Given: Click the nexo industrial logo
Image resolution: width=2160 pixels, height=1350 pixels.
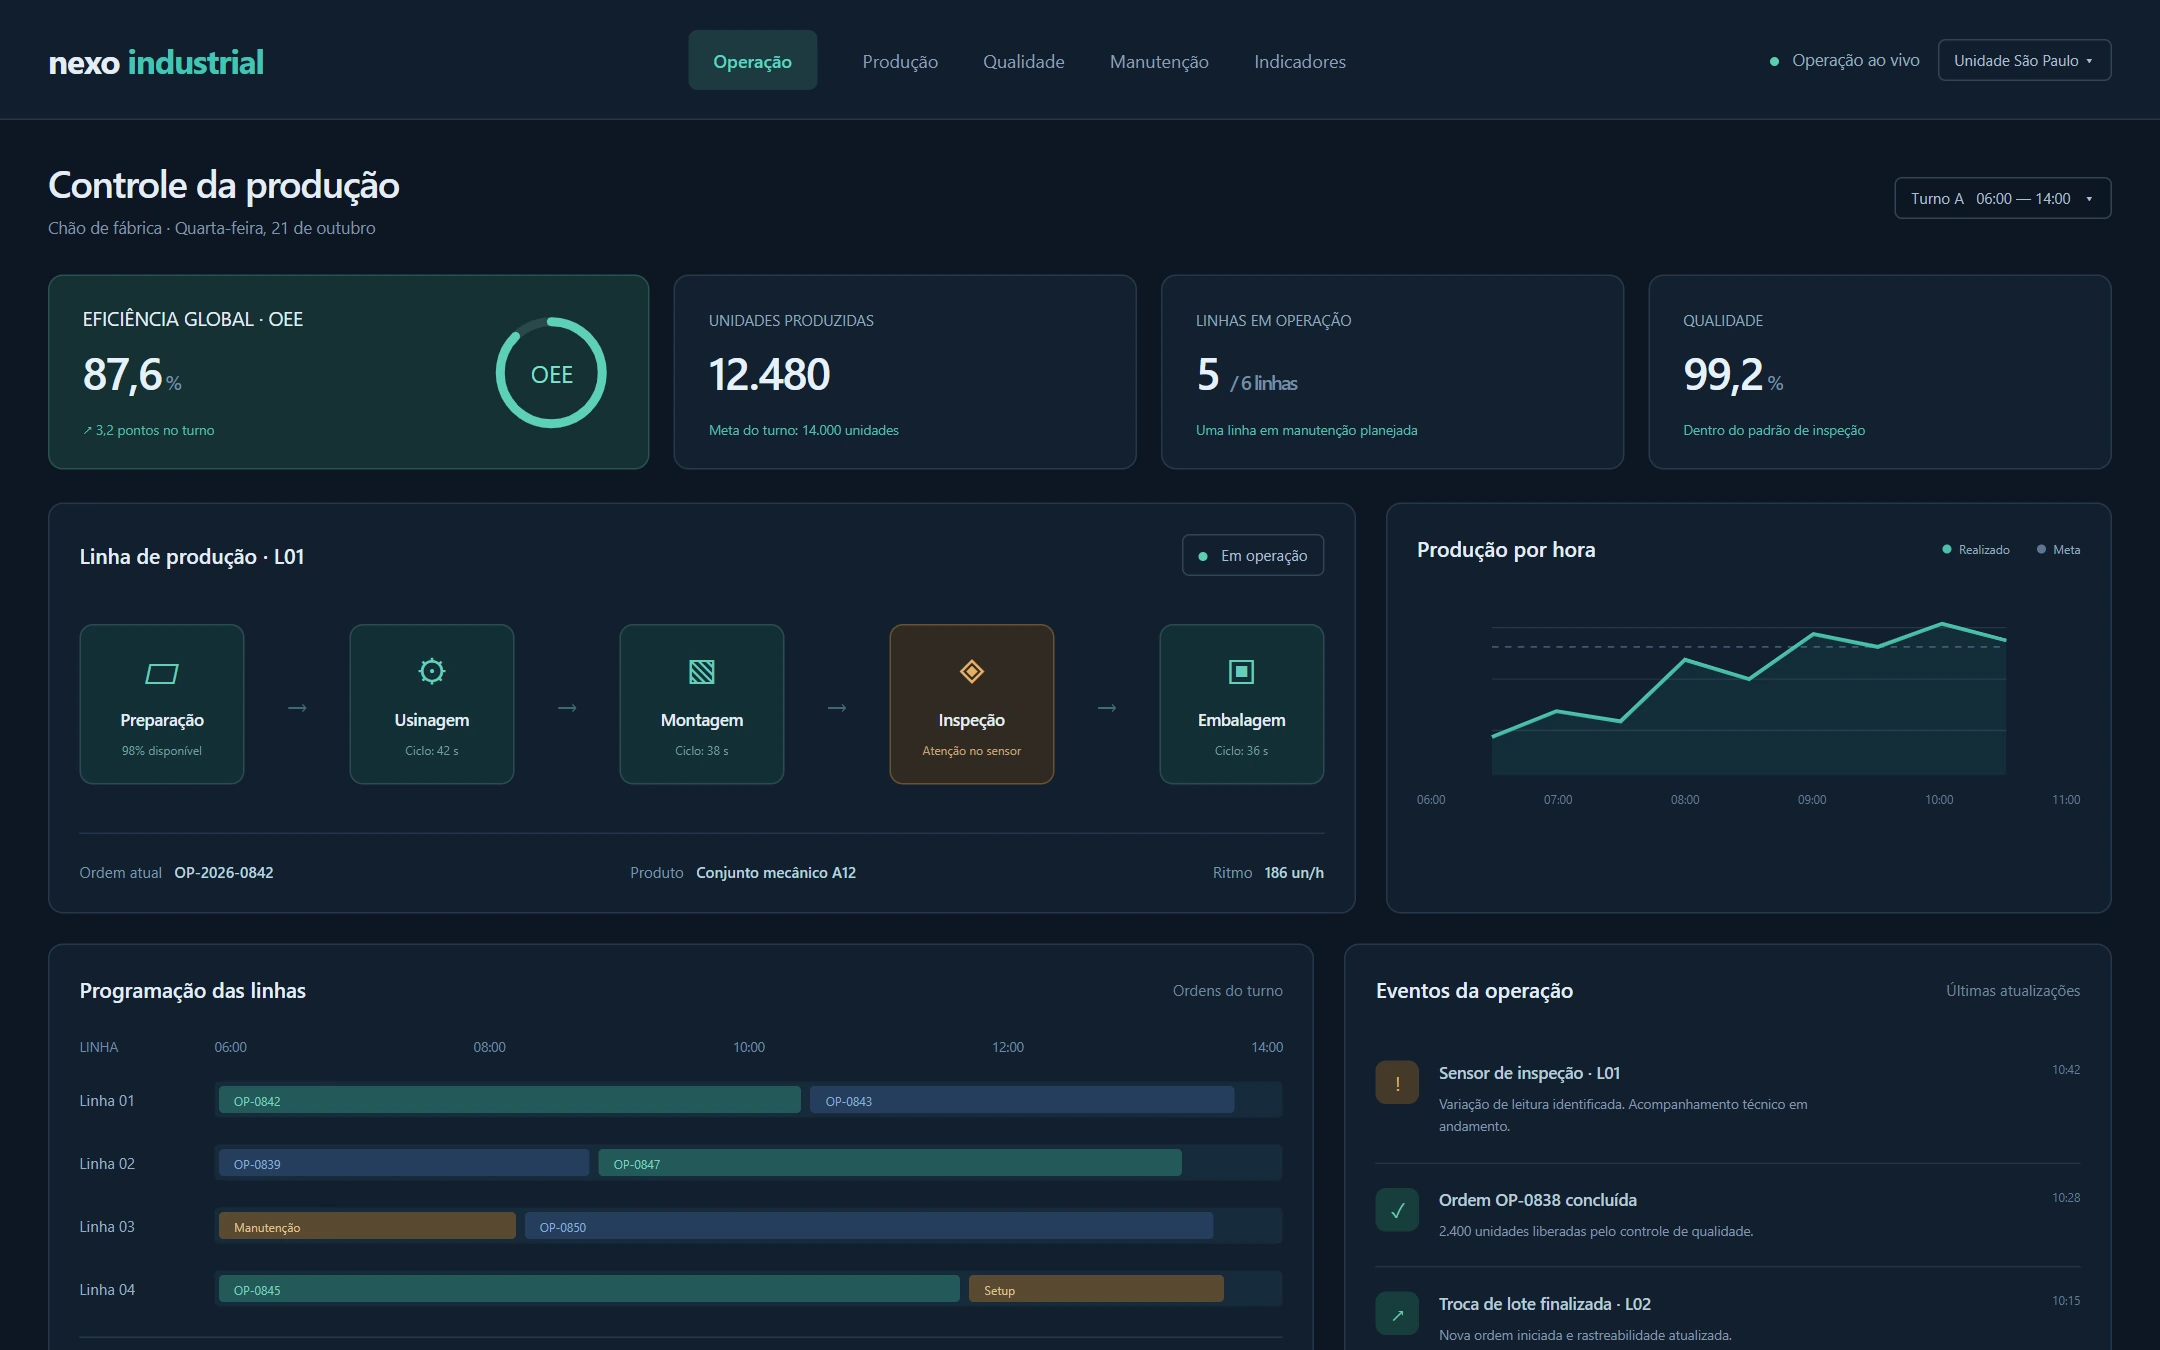Looking at the screenshot, I should (x=156, y=62).
